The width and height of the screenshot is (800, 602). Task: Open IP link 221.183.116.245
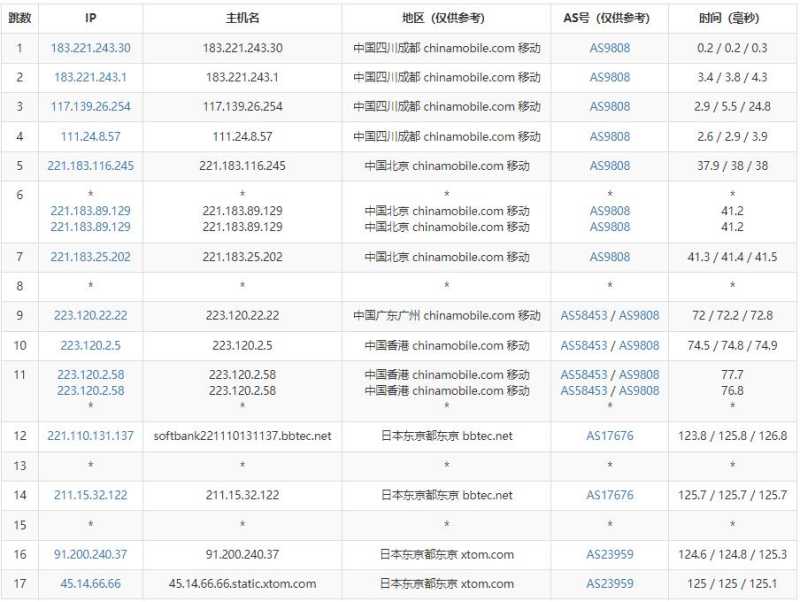[90, 165]
